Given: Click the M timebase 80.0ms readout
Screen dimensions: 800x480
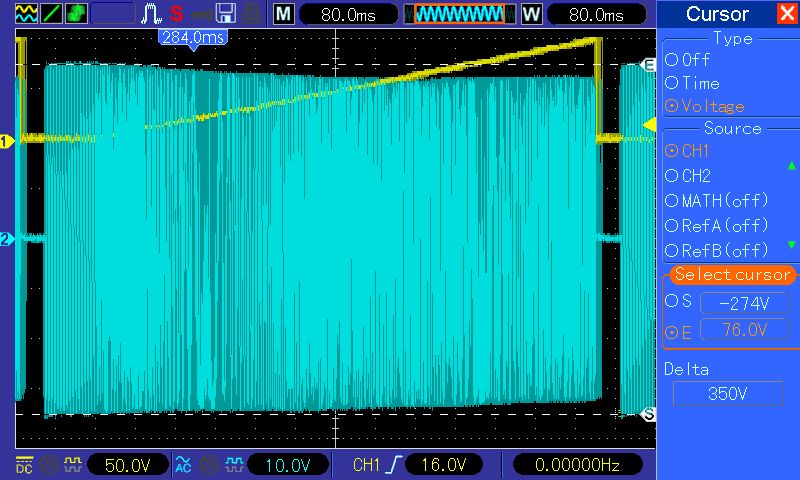Looking at the screenshot, I should coord(343,14).
